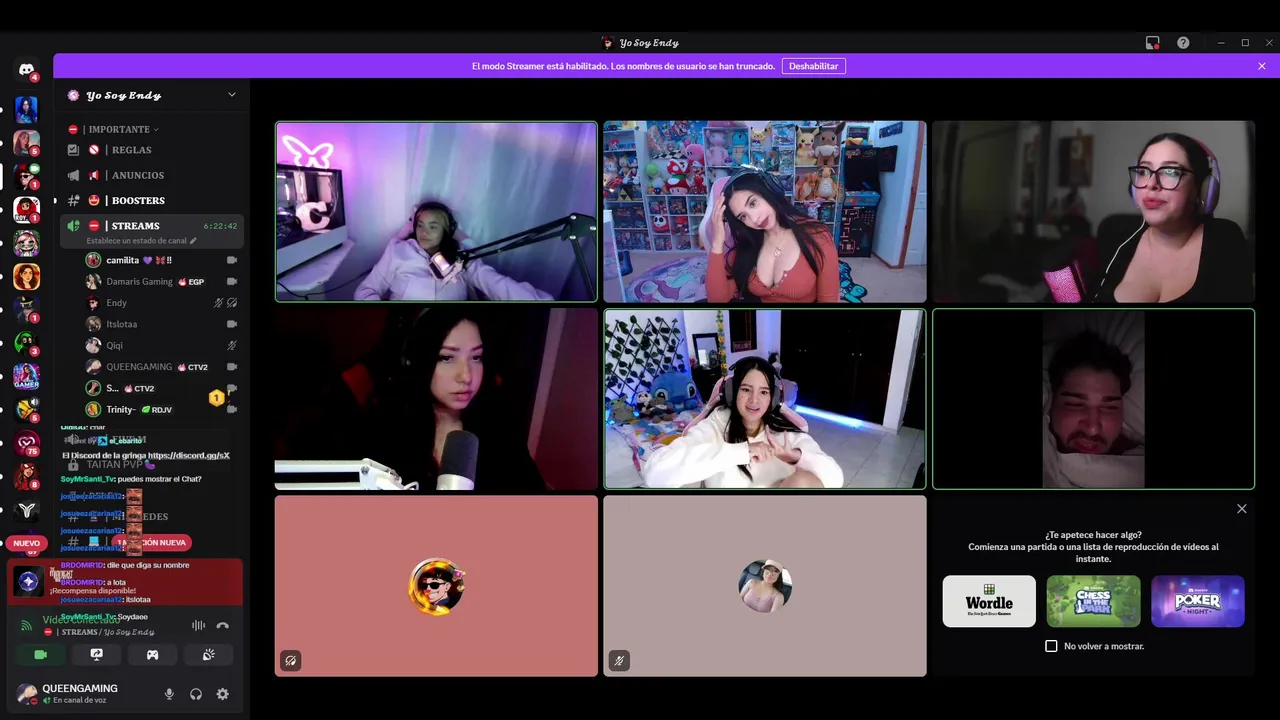This screenshot has width=1280, height=720.
Task: Select the STREAMS voice channel
Action: coord(135,226)
